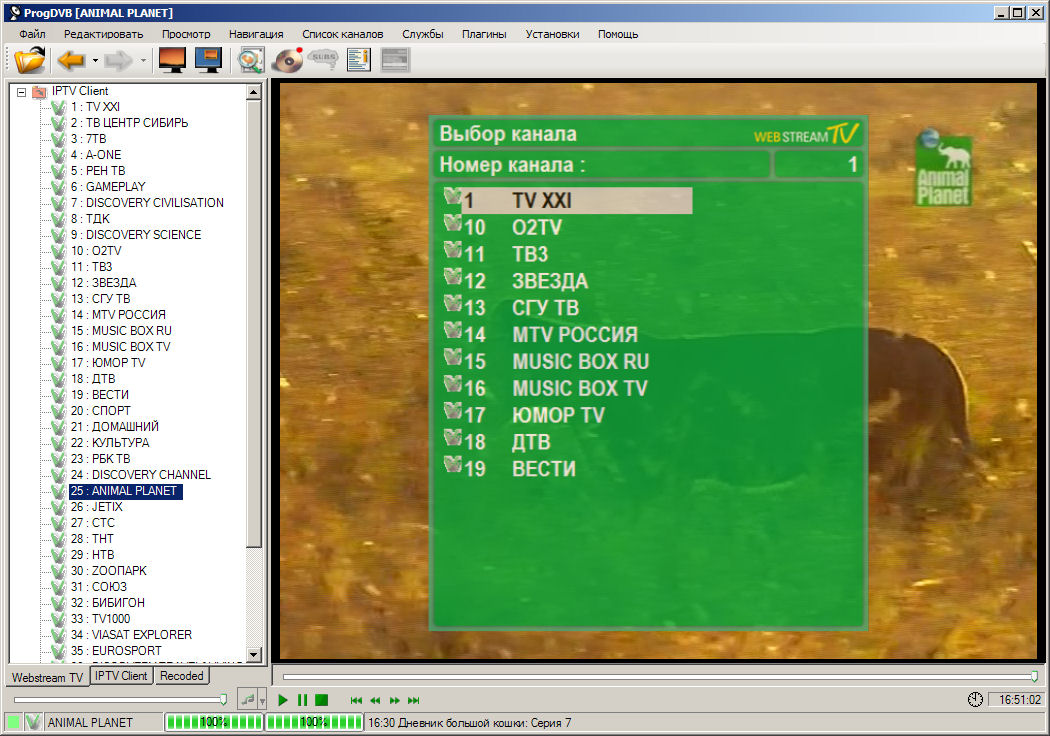The image size is (1050, 736).
Task: Click the disc record icon
Action: [x=288, y=60]
